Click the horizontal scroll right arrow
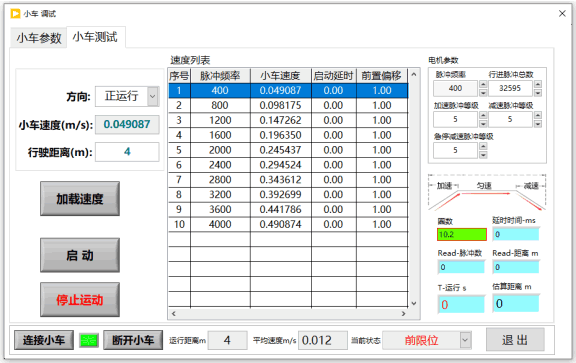 pos(404,313)
